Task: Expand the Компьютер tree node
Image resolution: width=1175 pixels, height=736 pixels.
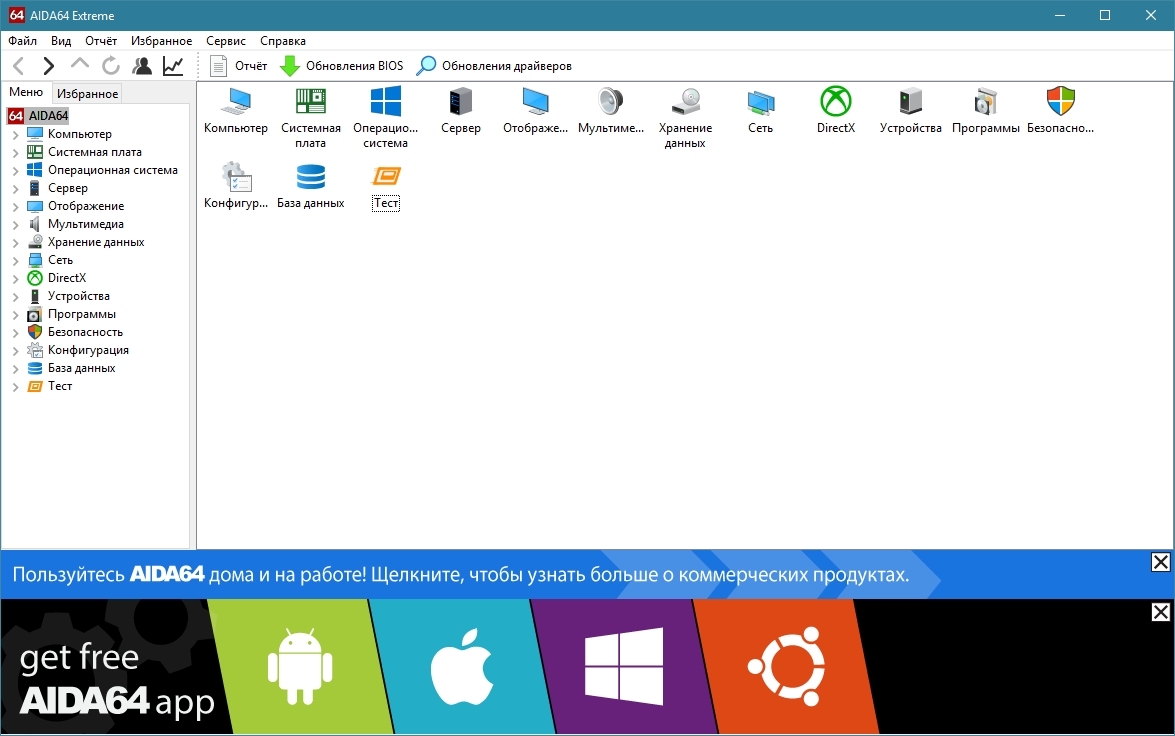Action: click(16, 135)
